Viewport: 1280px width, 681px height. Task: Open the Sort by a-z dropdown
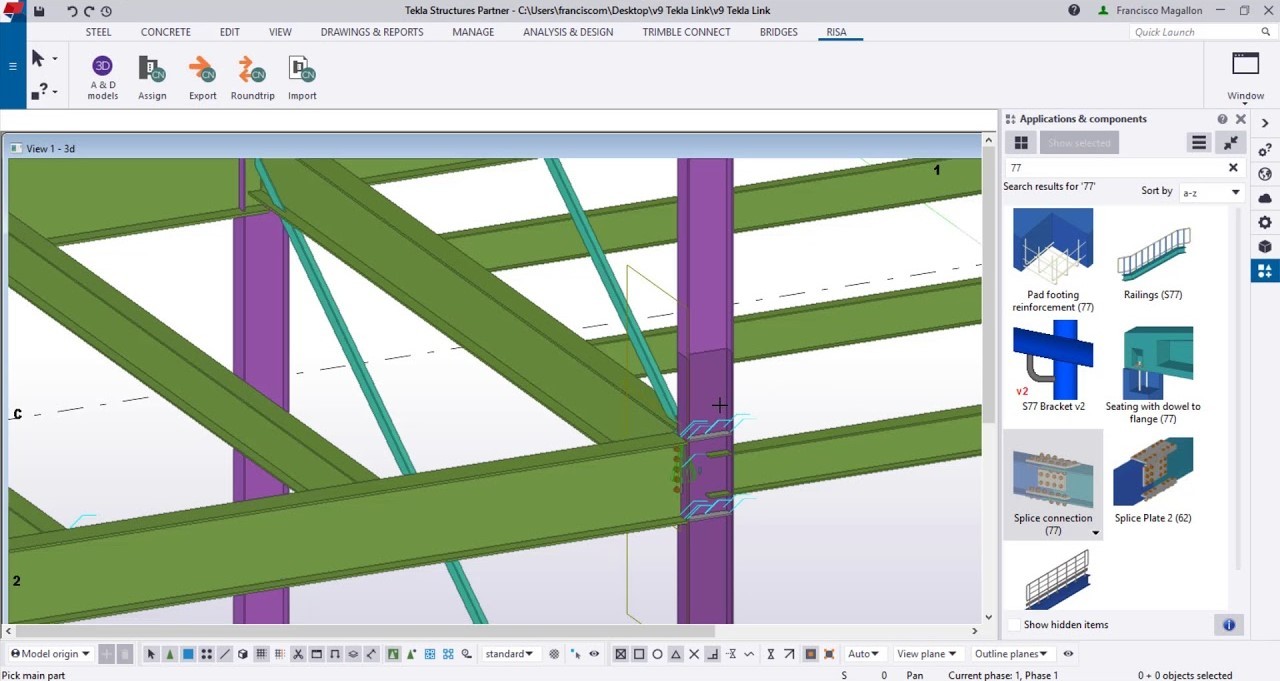coord(1210,192)
